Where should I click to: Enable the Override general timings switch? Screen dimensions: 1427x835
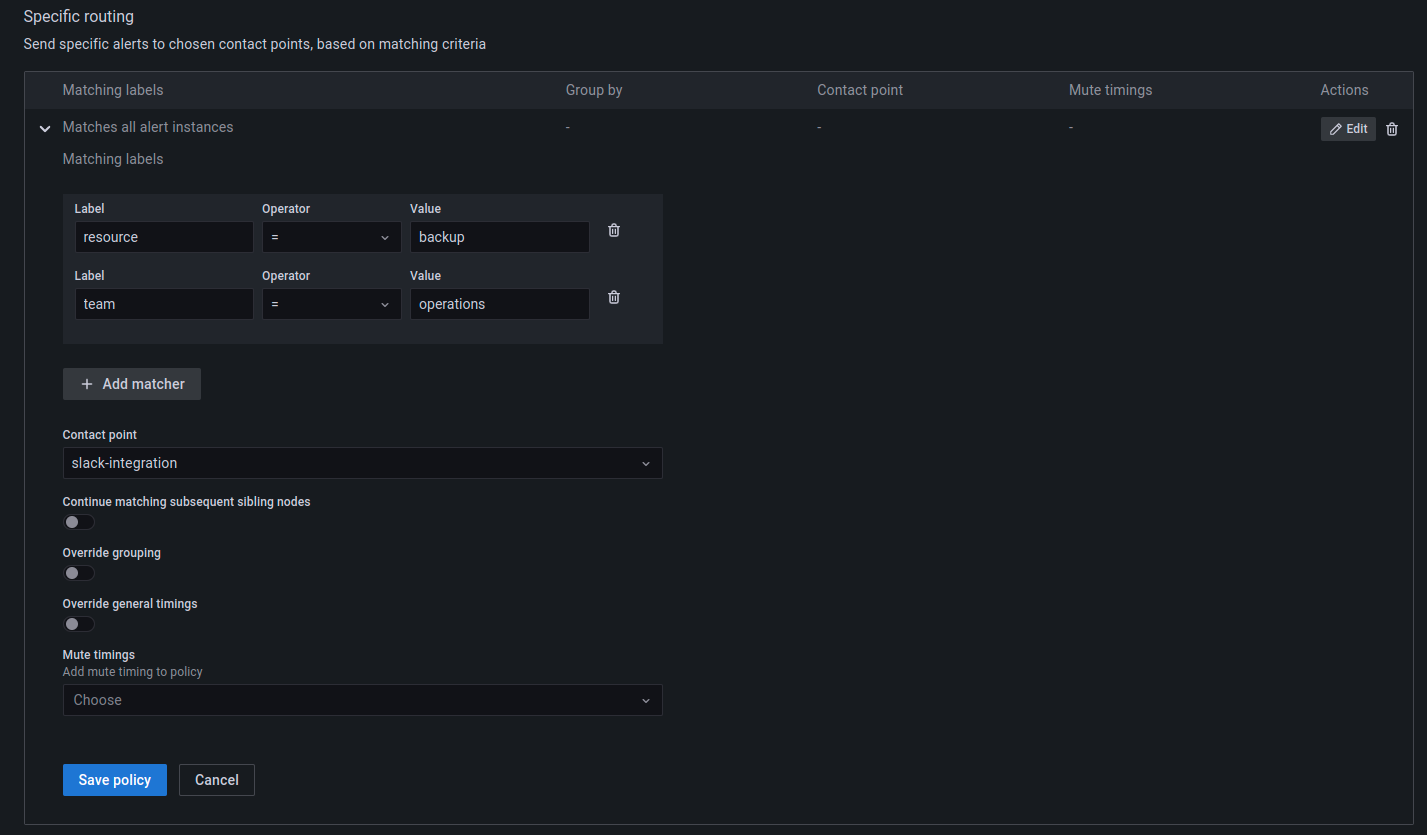click(79, 624)
